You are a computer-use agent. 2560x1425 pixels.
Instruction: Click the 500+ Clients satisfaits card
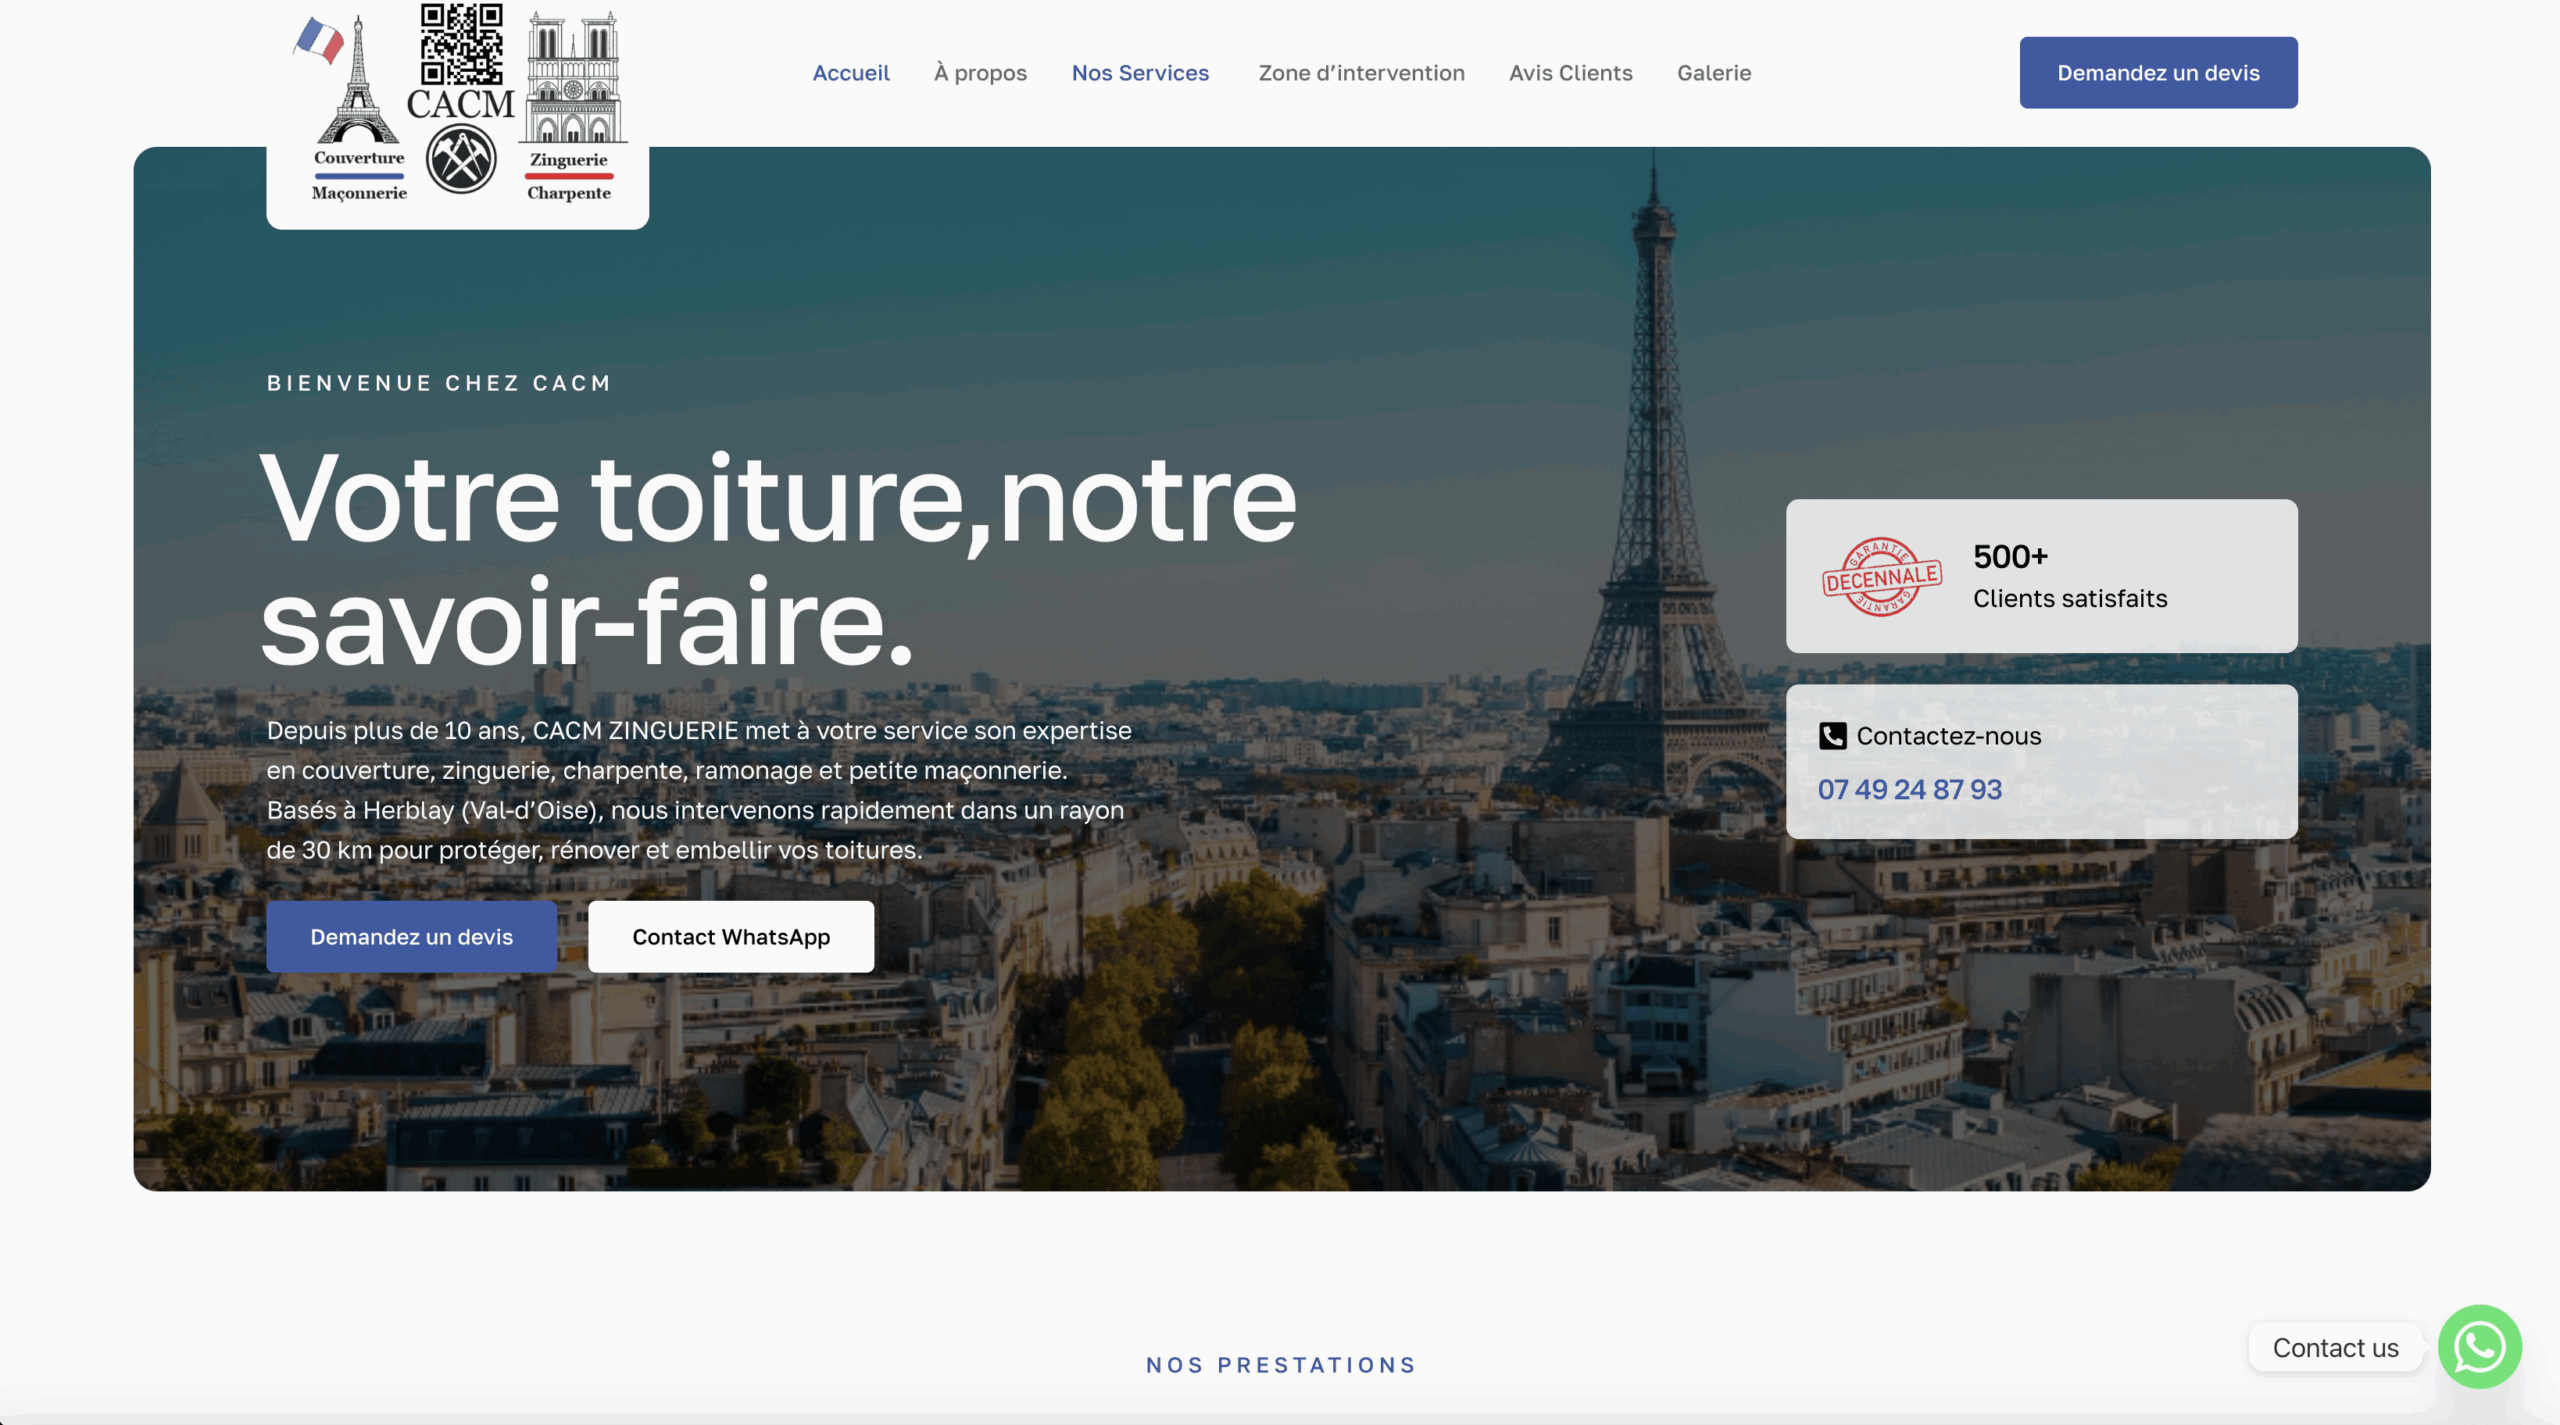pyautogui.click(x=2041, y=576)
